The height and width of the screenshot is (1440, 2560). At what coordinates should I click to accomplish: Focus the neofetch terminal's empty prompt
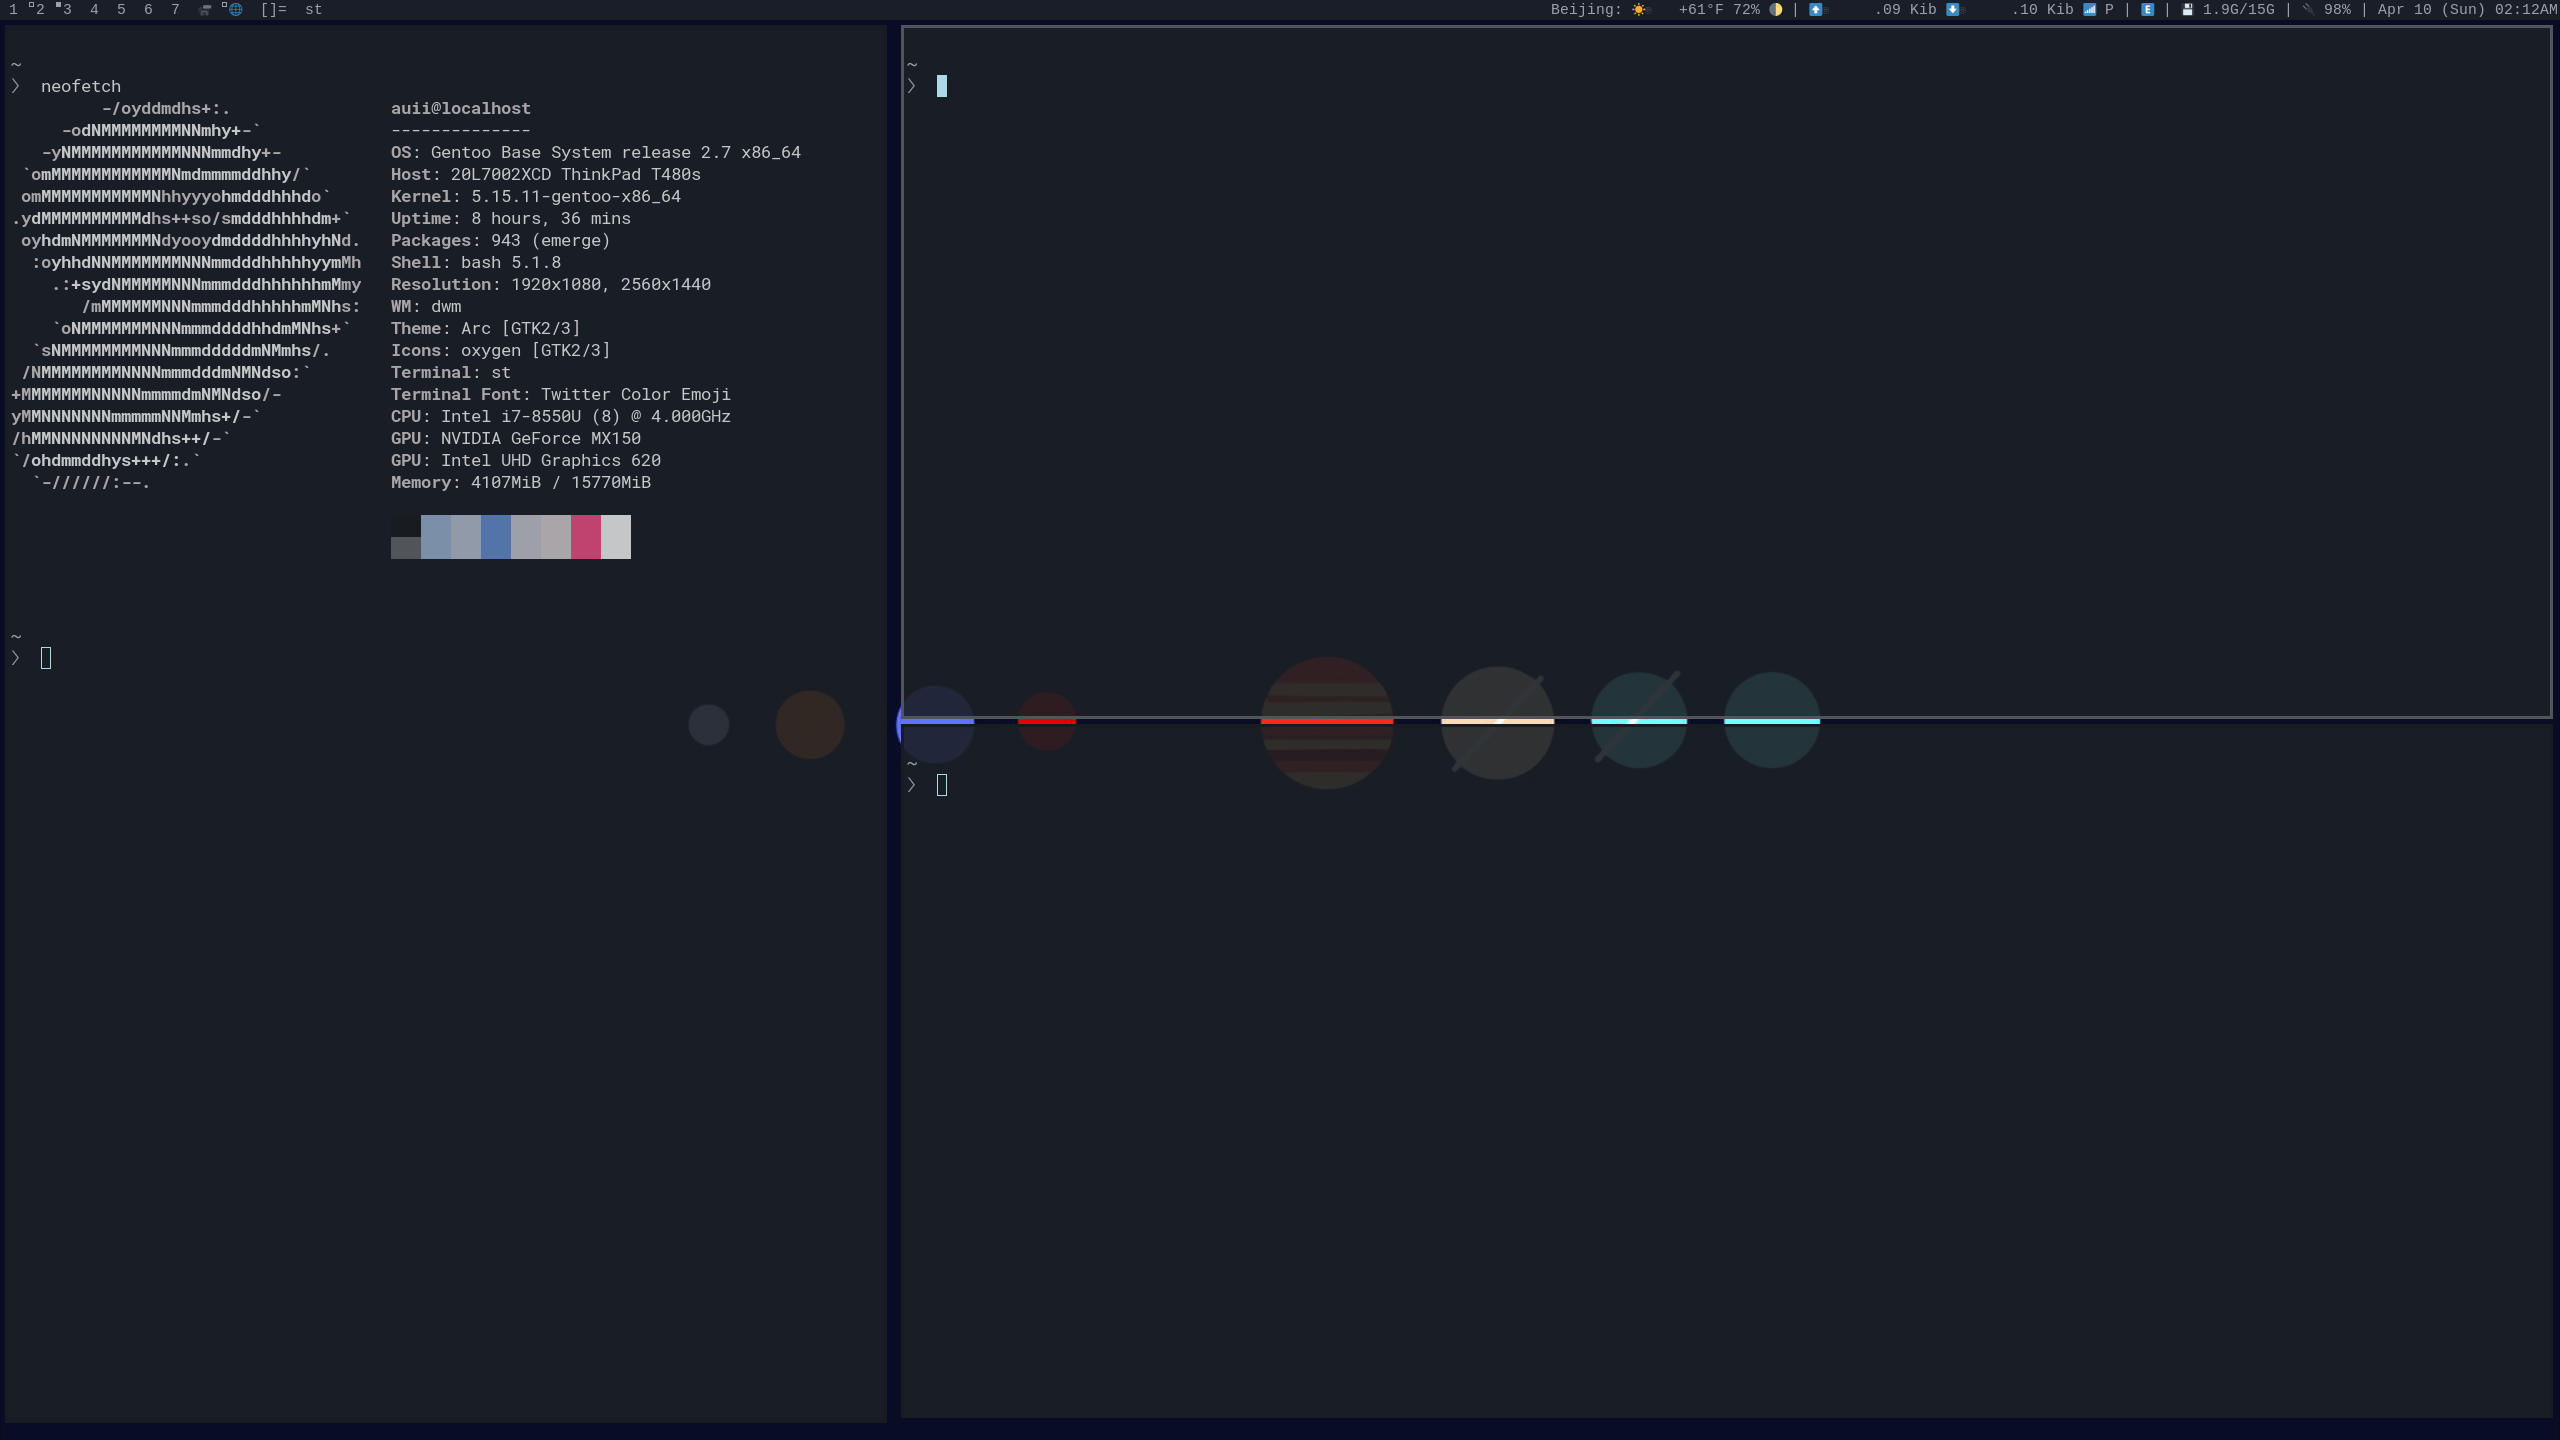point(46,658)
